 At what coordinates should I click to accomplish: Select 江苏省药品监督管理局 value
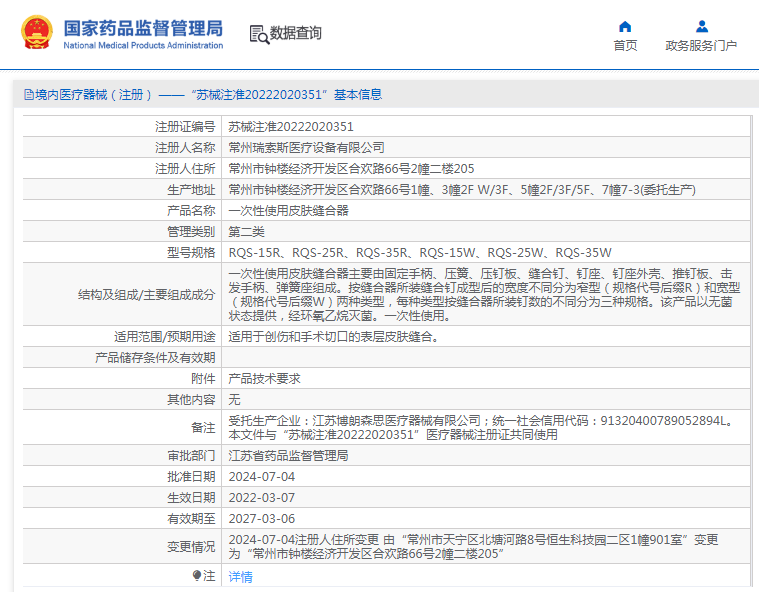[x=288, y=455]
